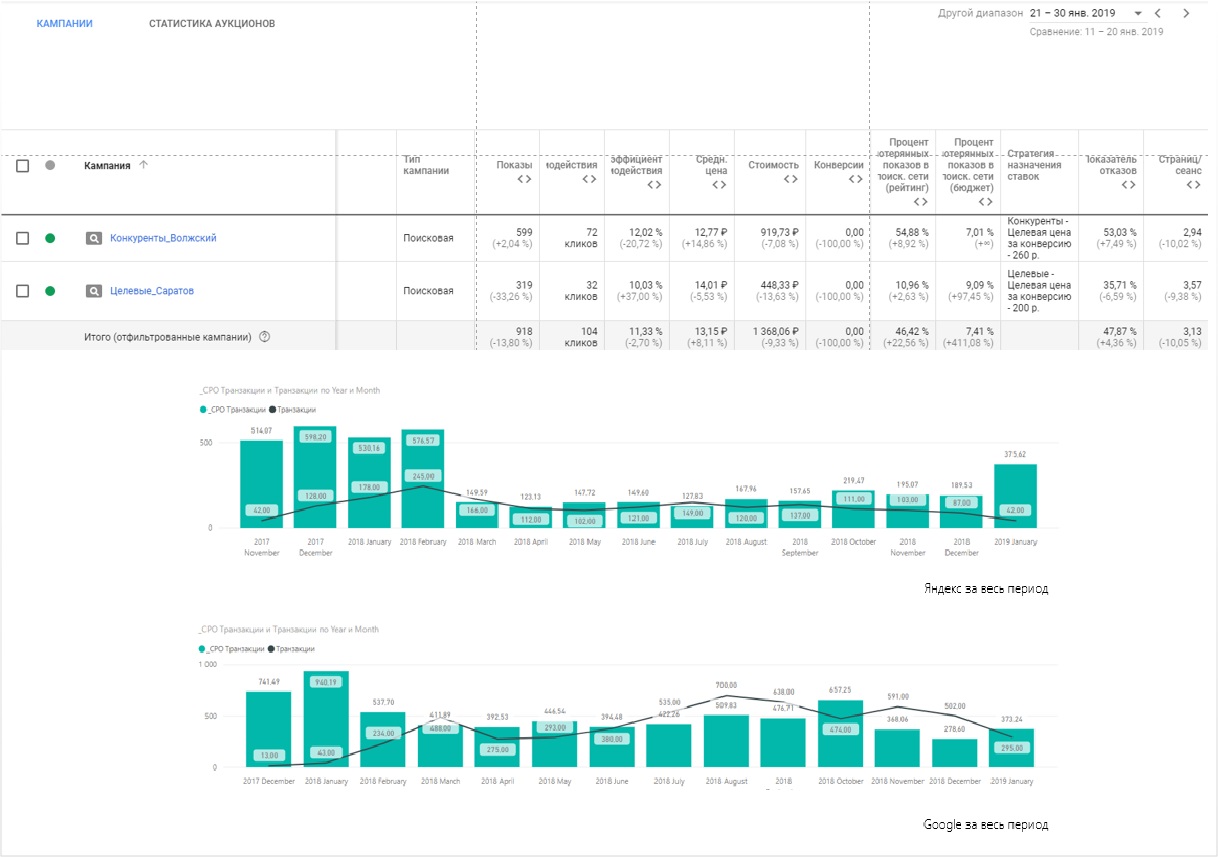1218x857 pixels.
Task: Open the Конкуренты_Волжский campaign link
Action: [x=163, y=238]
